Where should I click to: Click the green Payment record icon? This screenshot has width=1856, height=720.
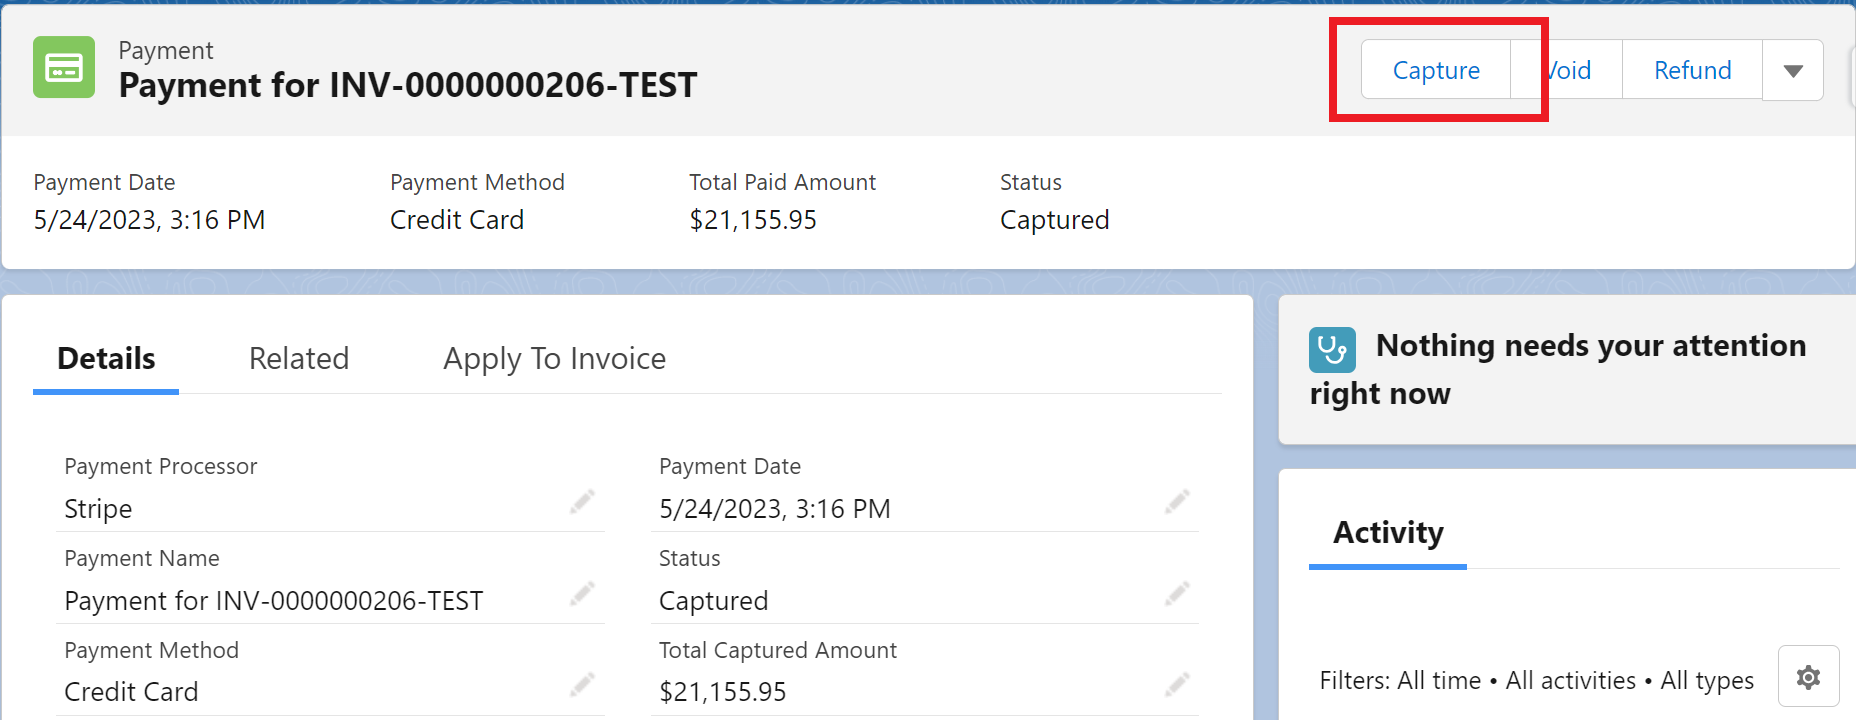coord(64,68)
